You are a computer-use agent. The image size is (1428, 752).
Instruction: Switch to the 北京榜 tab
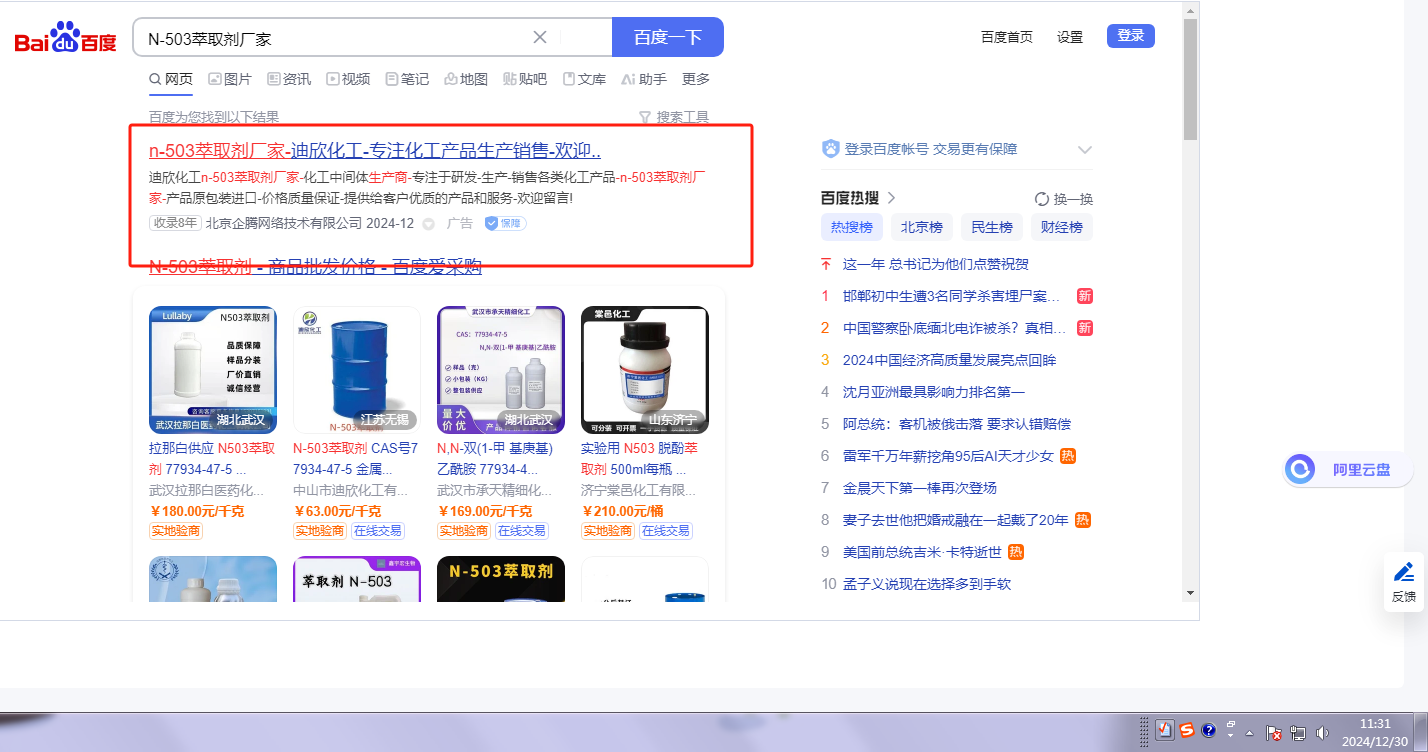click(922, 227)
